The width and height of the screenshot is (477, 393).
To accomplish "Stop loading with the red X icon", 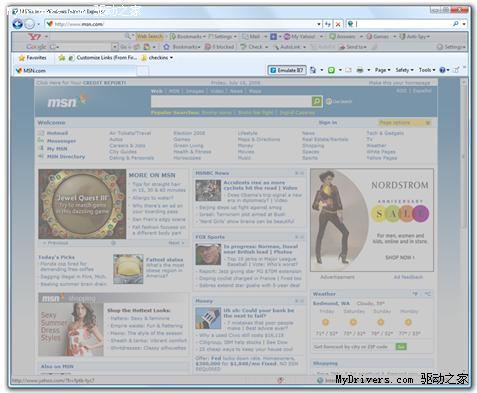I will 338,24.
